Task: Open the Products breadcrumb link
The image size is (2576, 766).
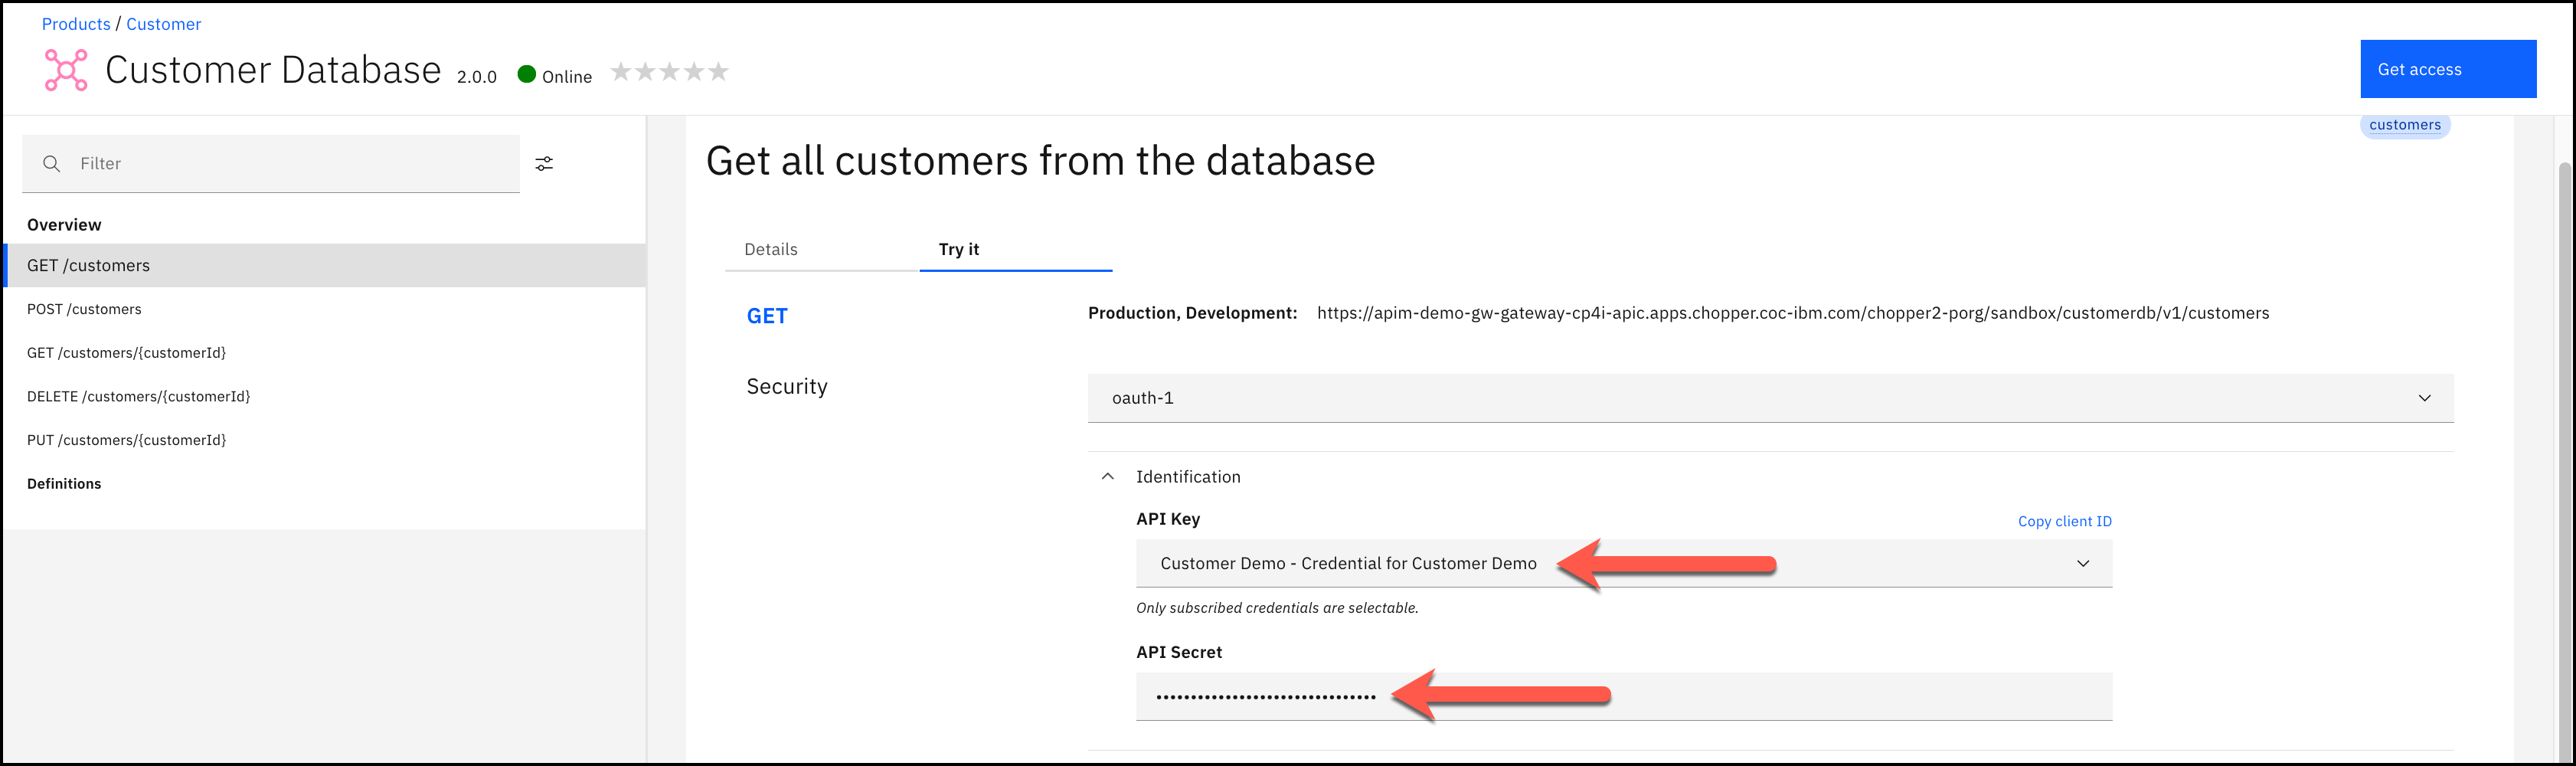Action: click(76, 24)
